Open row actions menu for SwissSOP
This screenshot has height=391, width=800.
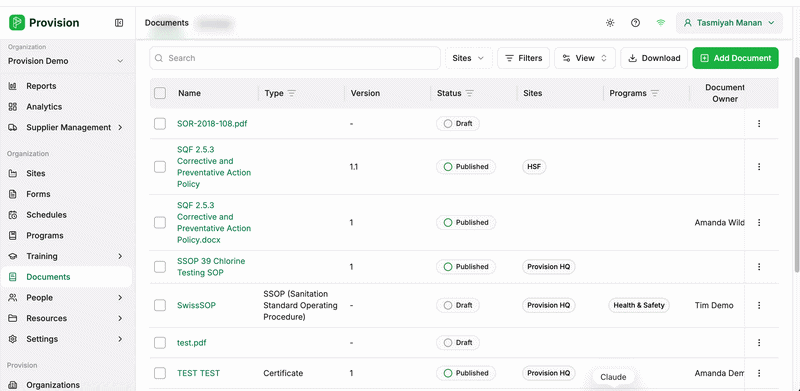point(759,305)
